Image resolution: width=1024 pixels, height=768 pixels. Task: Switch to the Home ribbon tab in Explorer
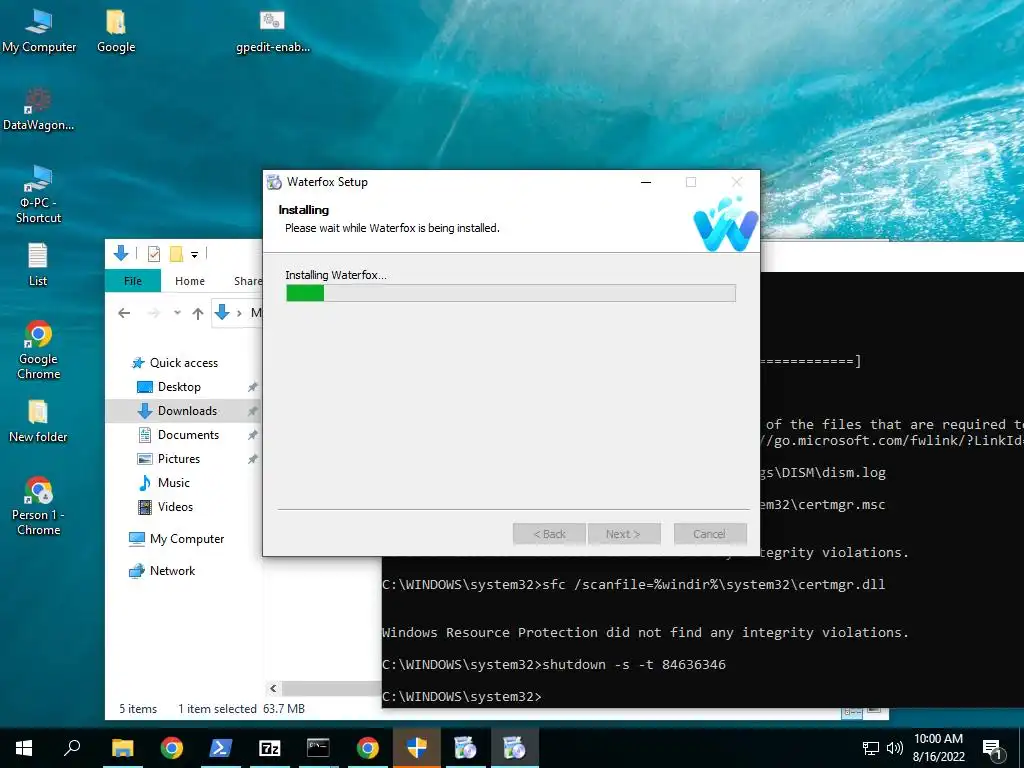(x=189, y=281)
